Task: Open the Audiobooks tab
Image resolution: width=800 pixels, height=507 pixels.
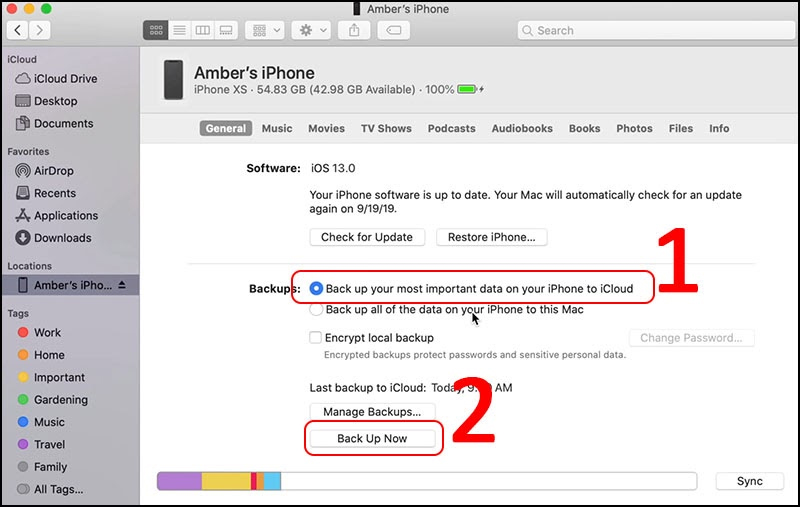Action: point(522,129)
